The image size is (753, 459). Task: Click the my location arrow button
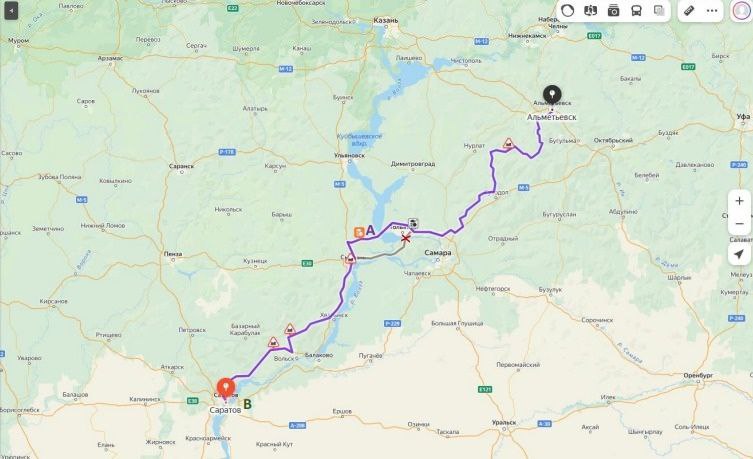740,254
